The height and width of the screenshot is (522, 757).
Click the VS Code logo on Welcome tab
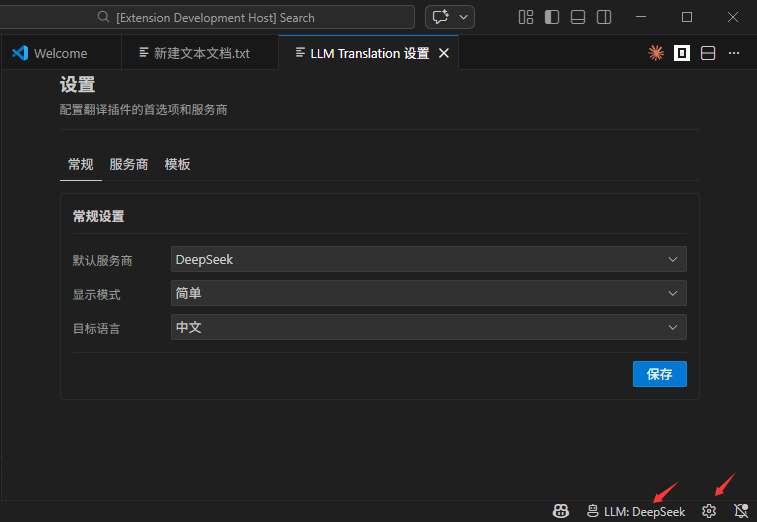[x=20, y=53]
